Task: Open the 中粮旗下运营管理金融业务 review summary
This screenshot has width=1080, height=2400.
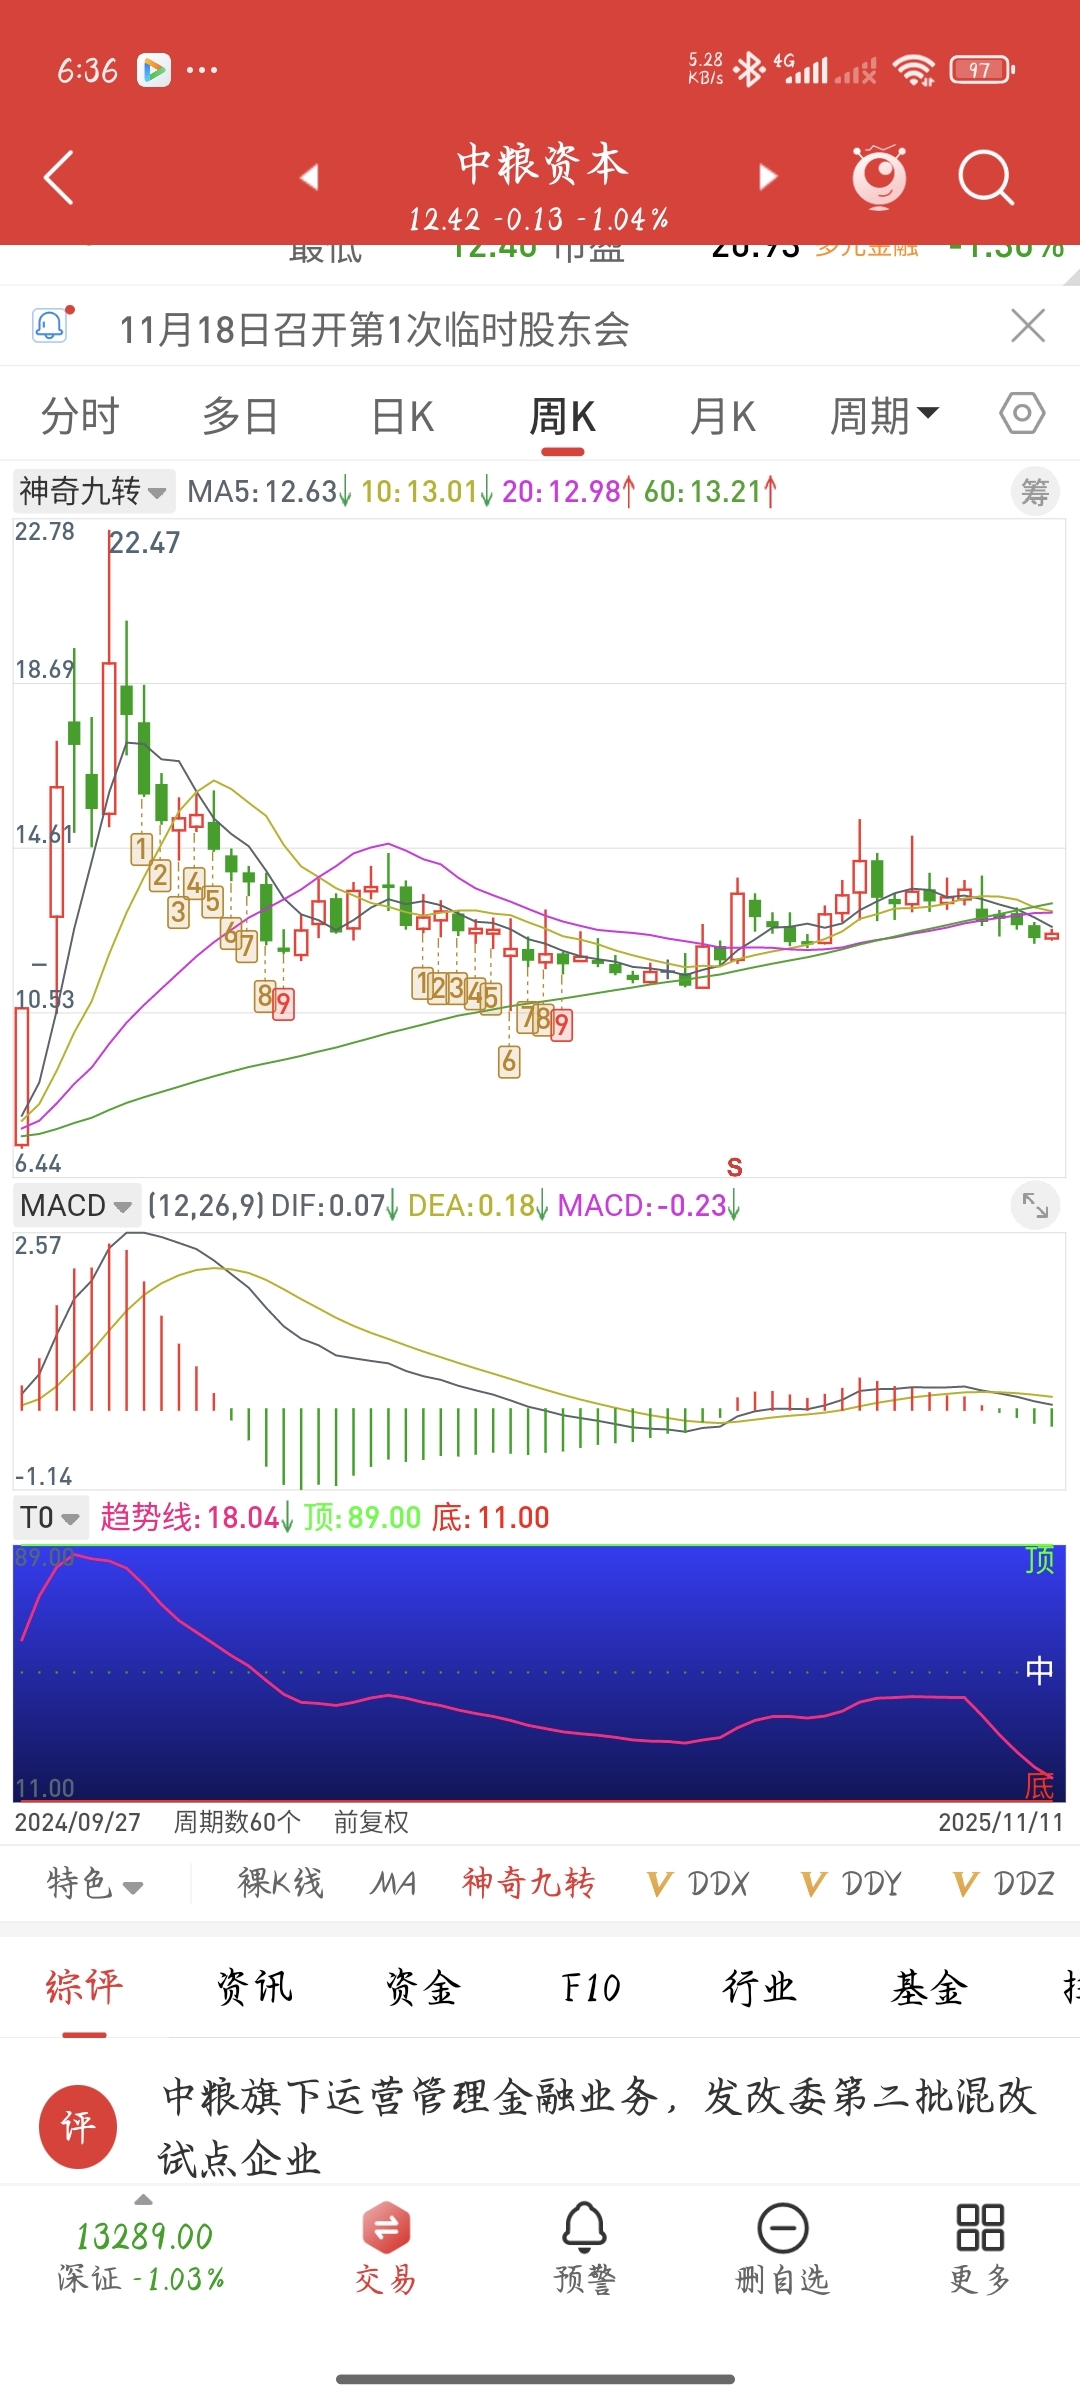Action: tap(598, 2127)
